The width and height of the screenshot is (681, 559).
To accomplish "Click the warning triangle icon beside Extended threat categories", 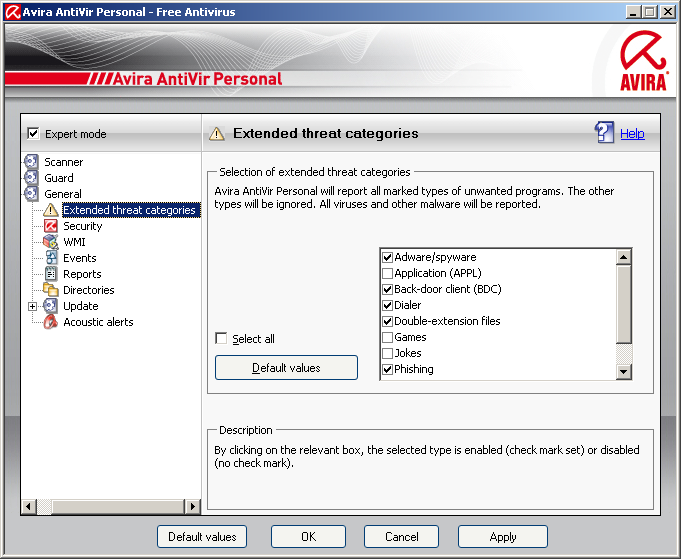I will 50,210.
